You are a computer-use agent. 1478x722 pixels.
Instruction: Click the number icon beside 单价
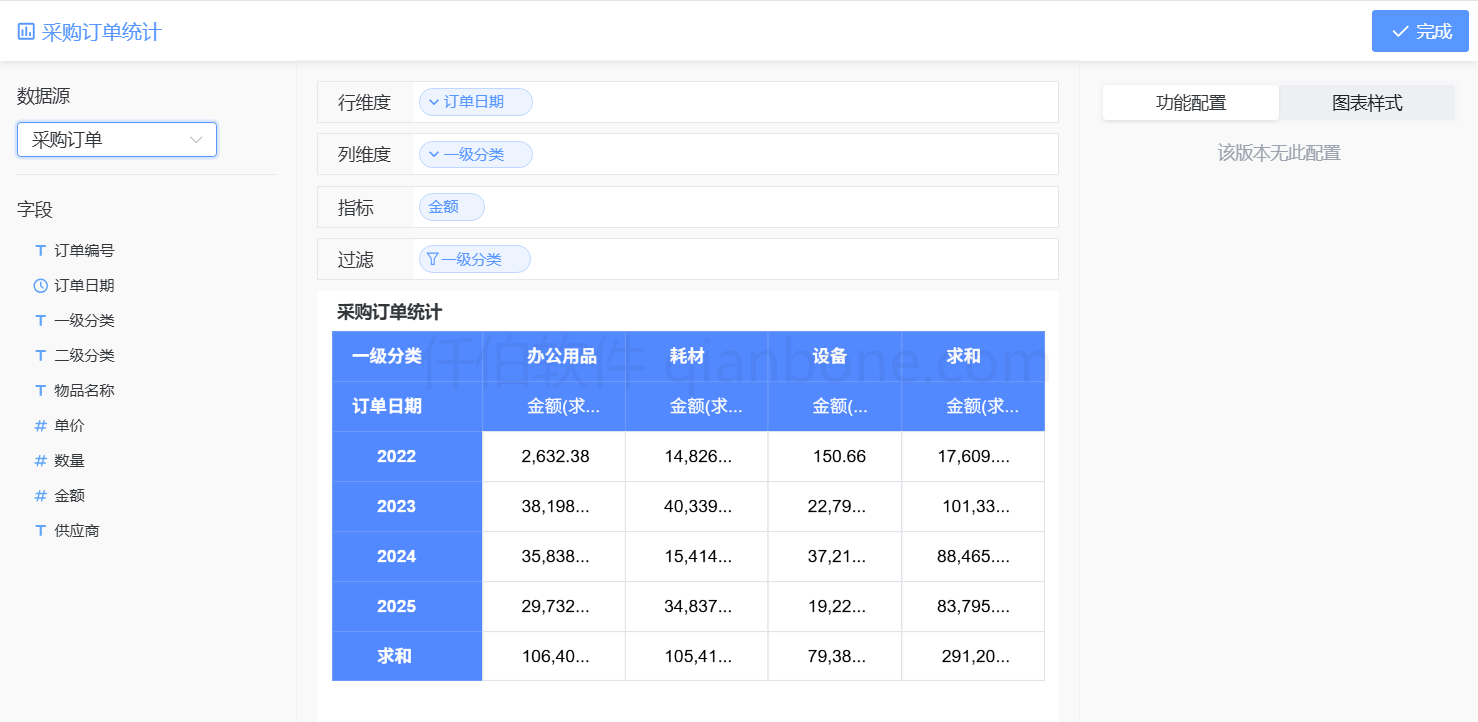(x=40, y=425)
